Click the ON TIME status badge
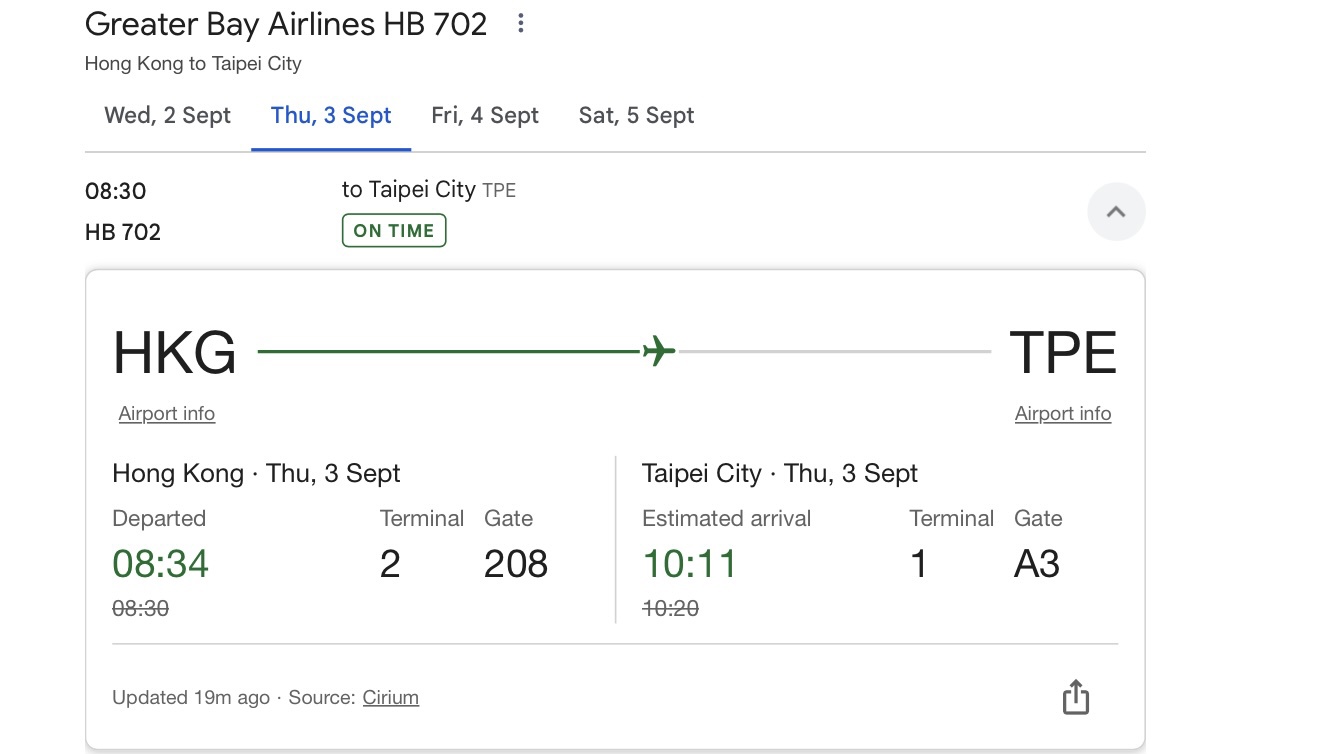 tap(394, 231)
